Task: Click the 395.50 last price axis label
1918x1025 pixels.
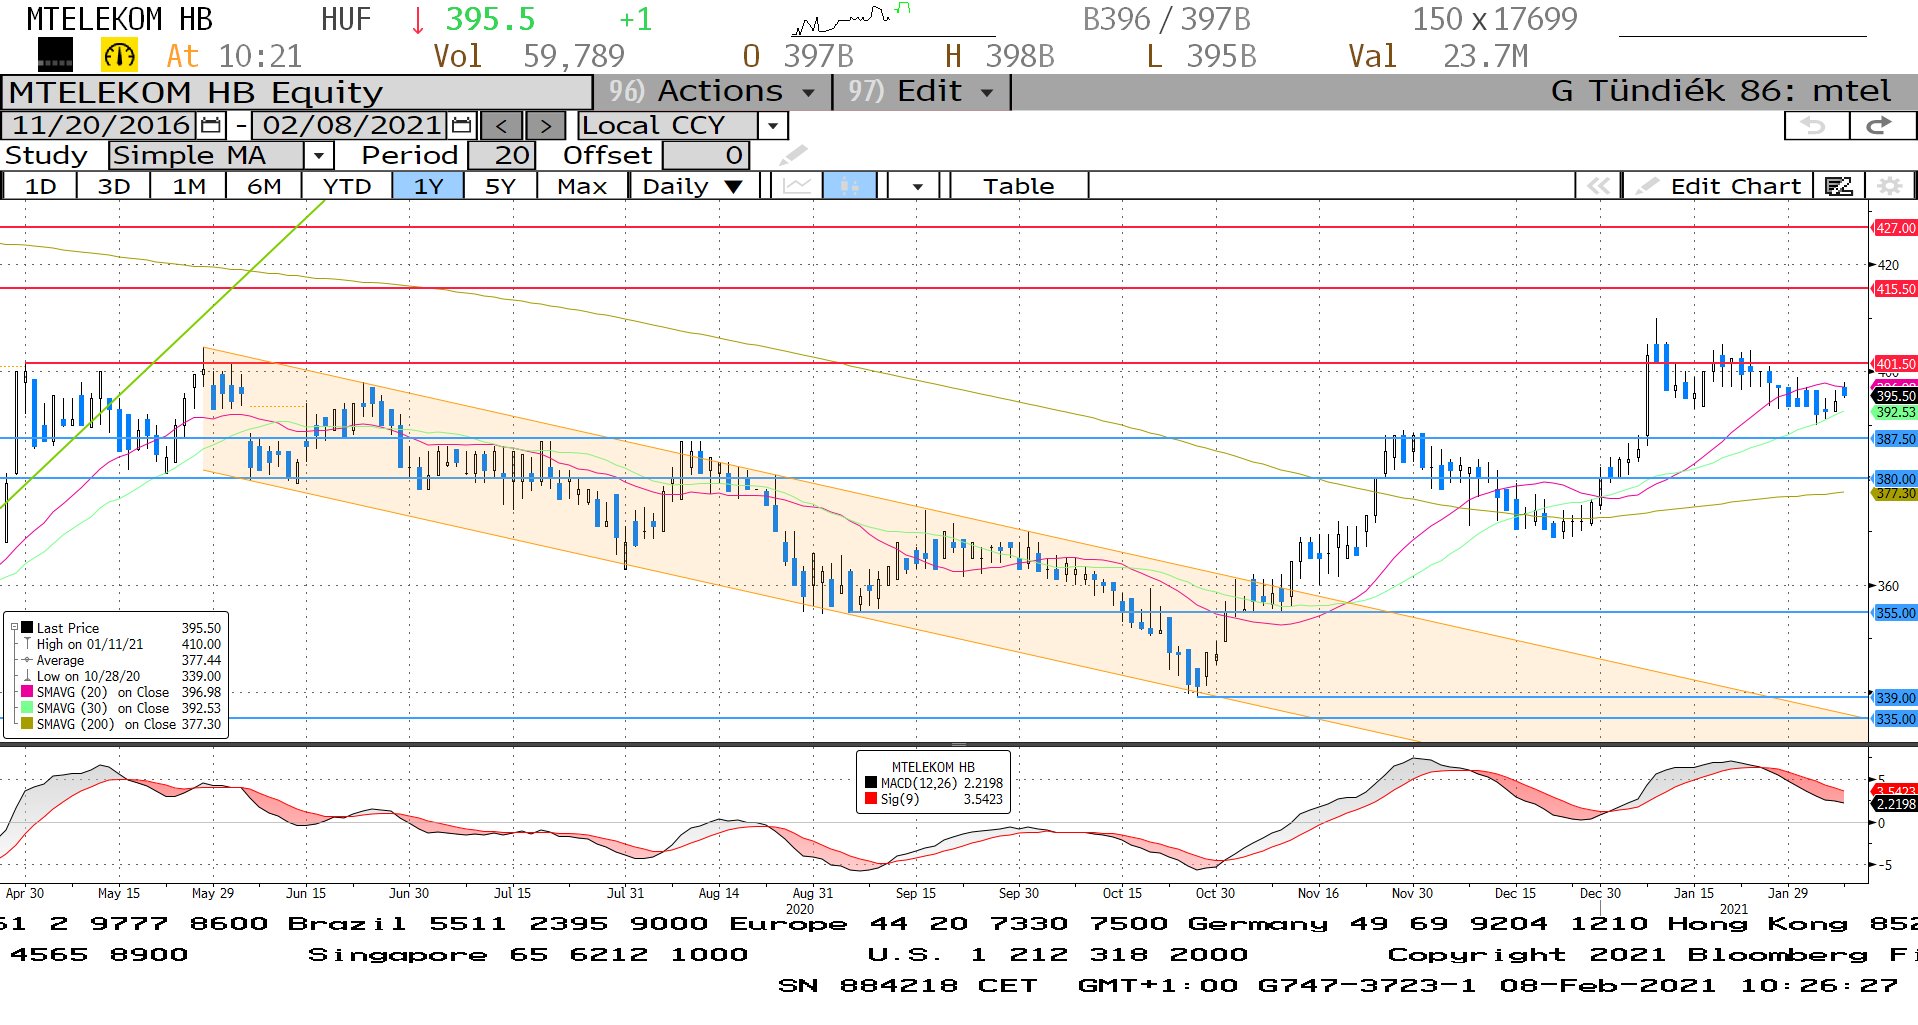Action: 1894,396
